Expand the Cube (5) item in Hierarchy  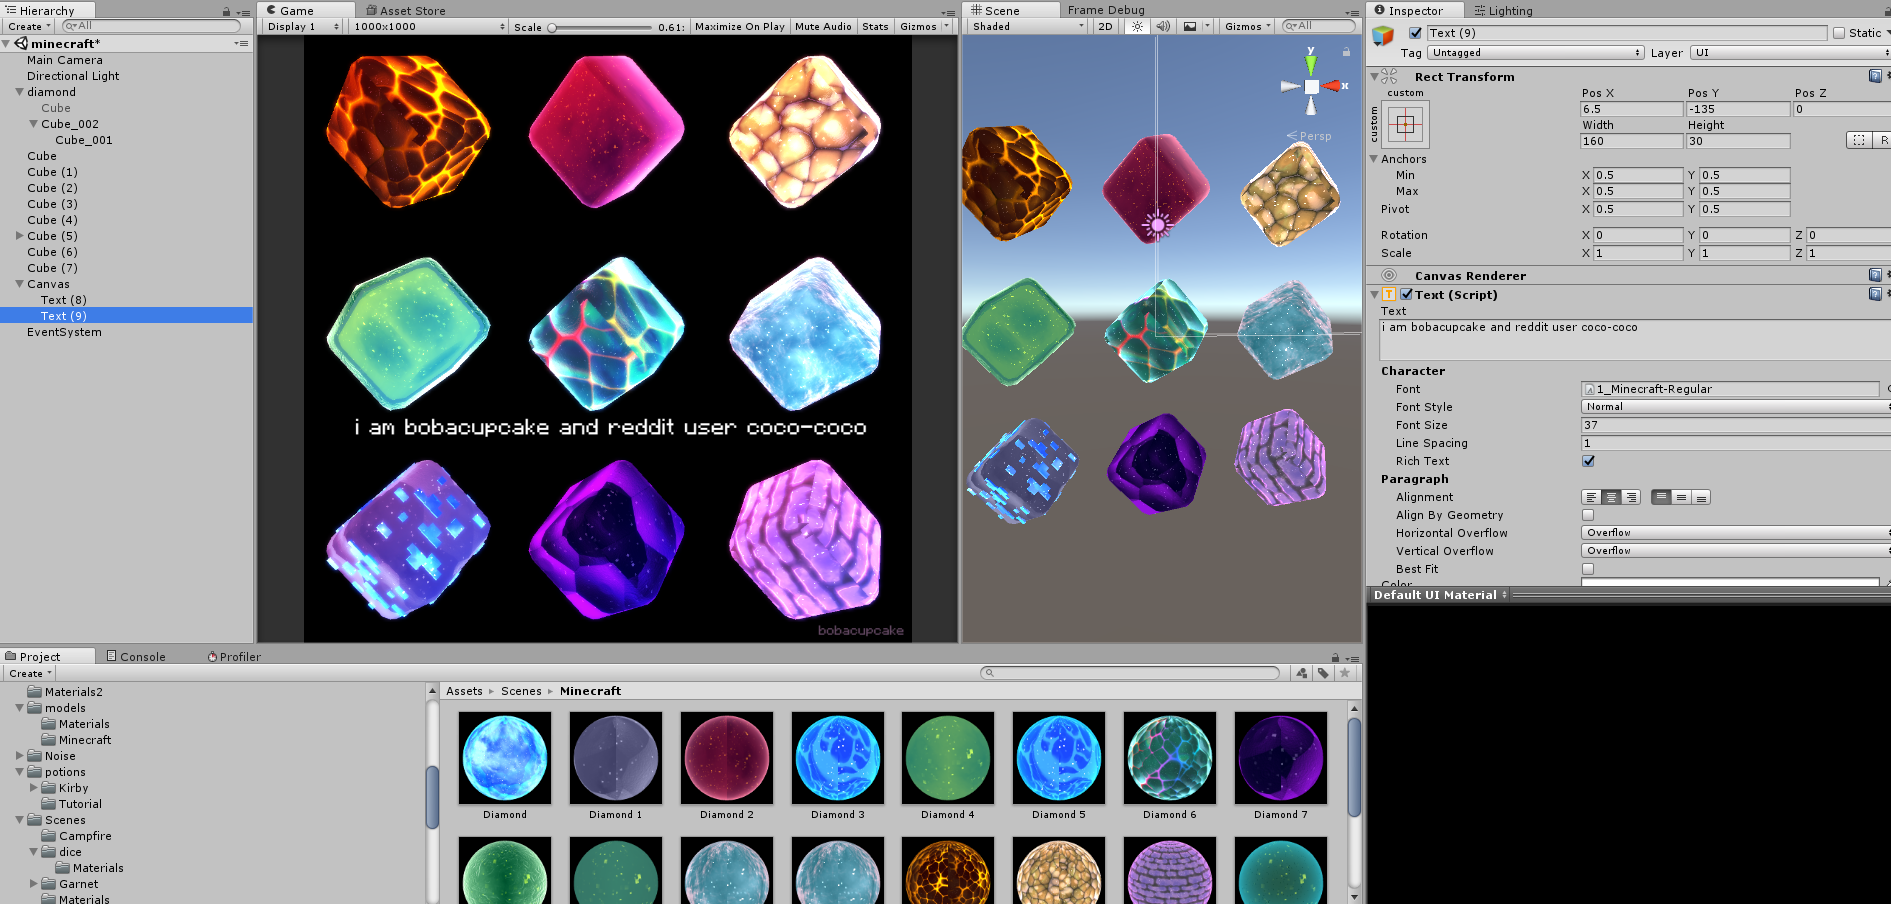(x=20, y=236)
